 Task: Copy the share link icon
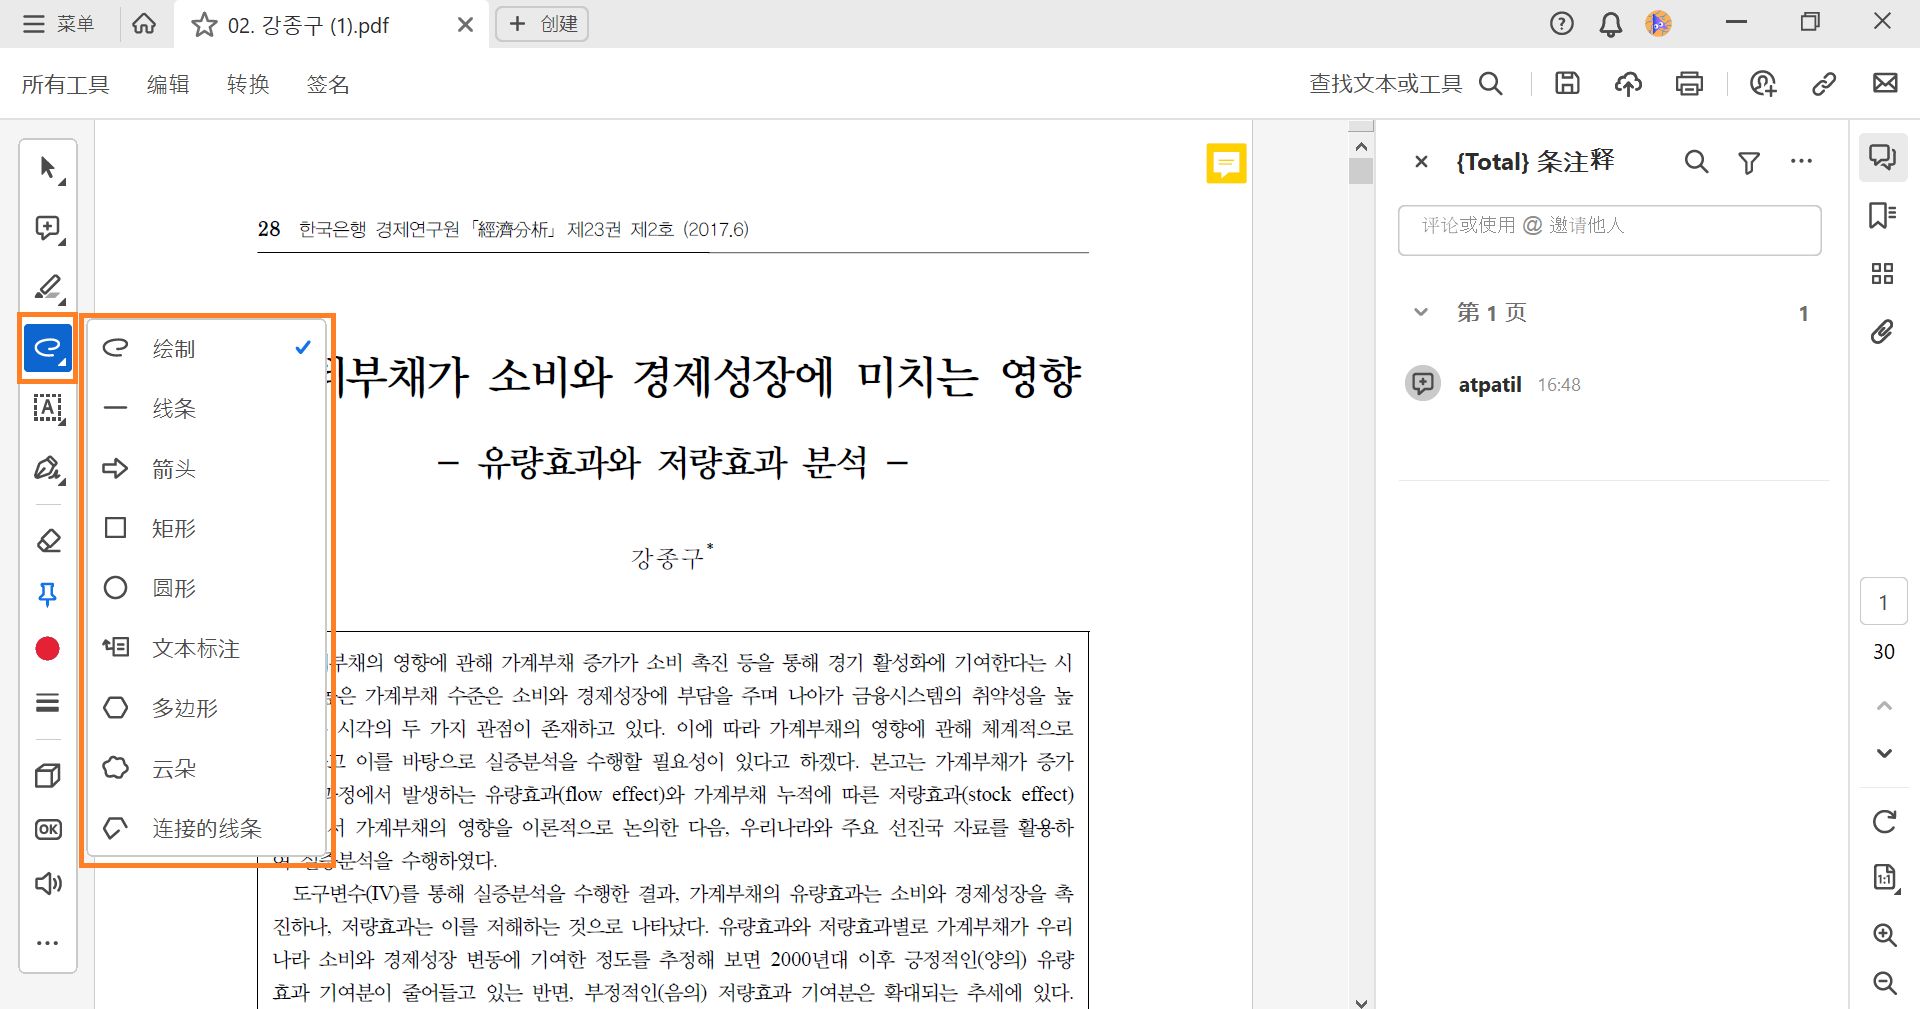(x=1824, y=84)
